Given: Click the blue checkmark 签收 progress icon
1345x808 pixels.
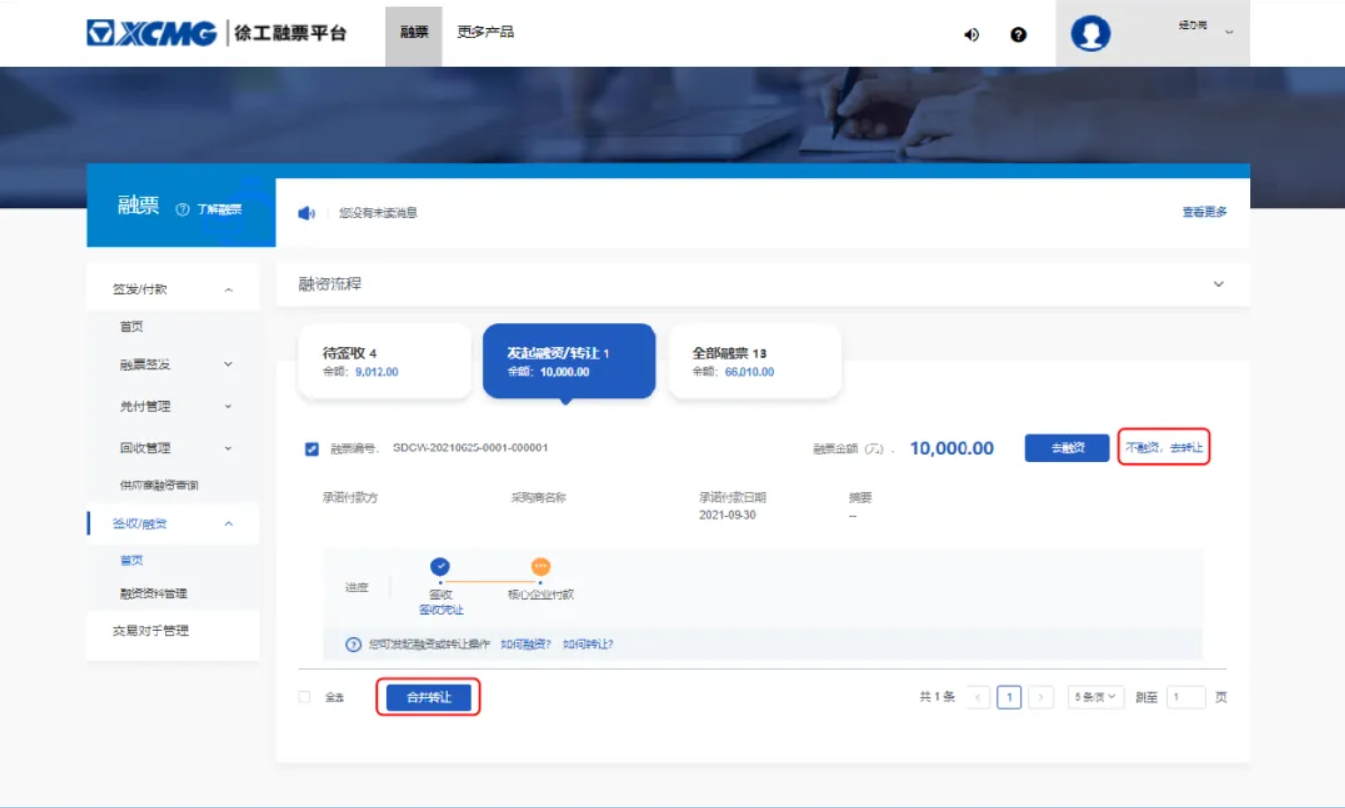Looking at the screenshot, I should [x=440, y=567].
